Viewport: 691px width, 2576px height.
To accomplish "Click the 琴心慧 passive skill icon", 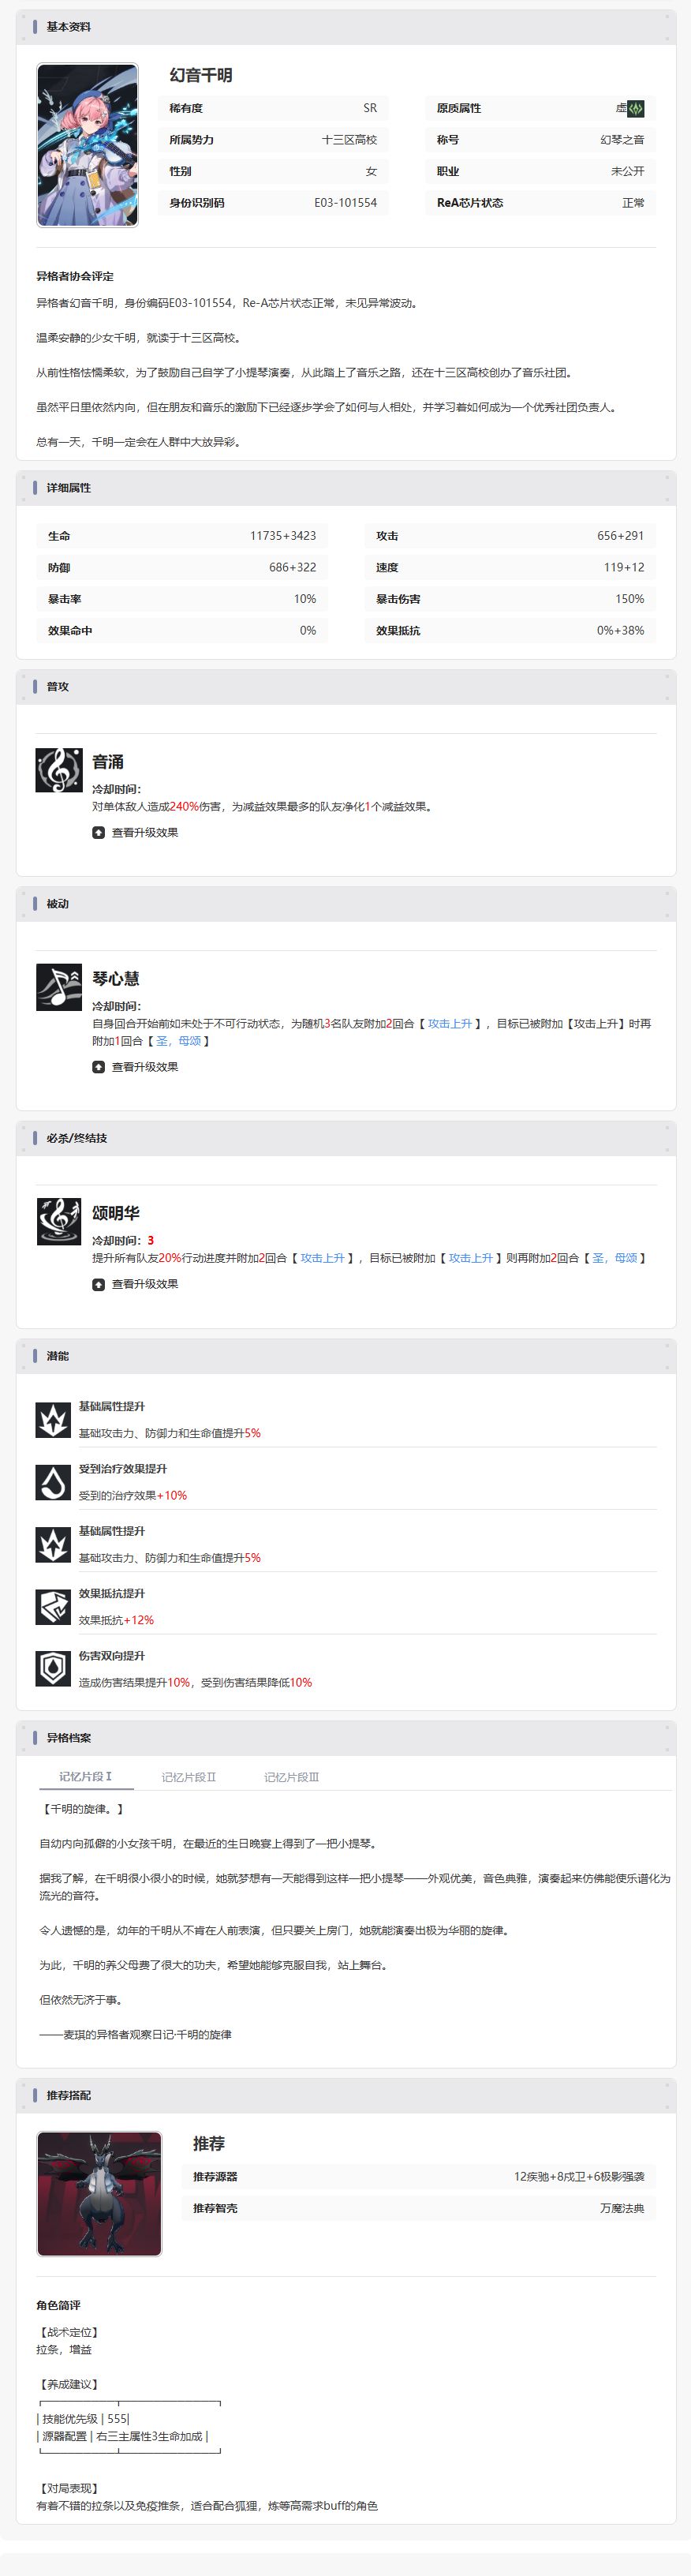I will coord(59,987).
